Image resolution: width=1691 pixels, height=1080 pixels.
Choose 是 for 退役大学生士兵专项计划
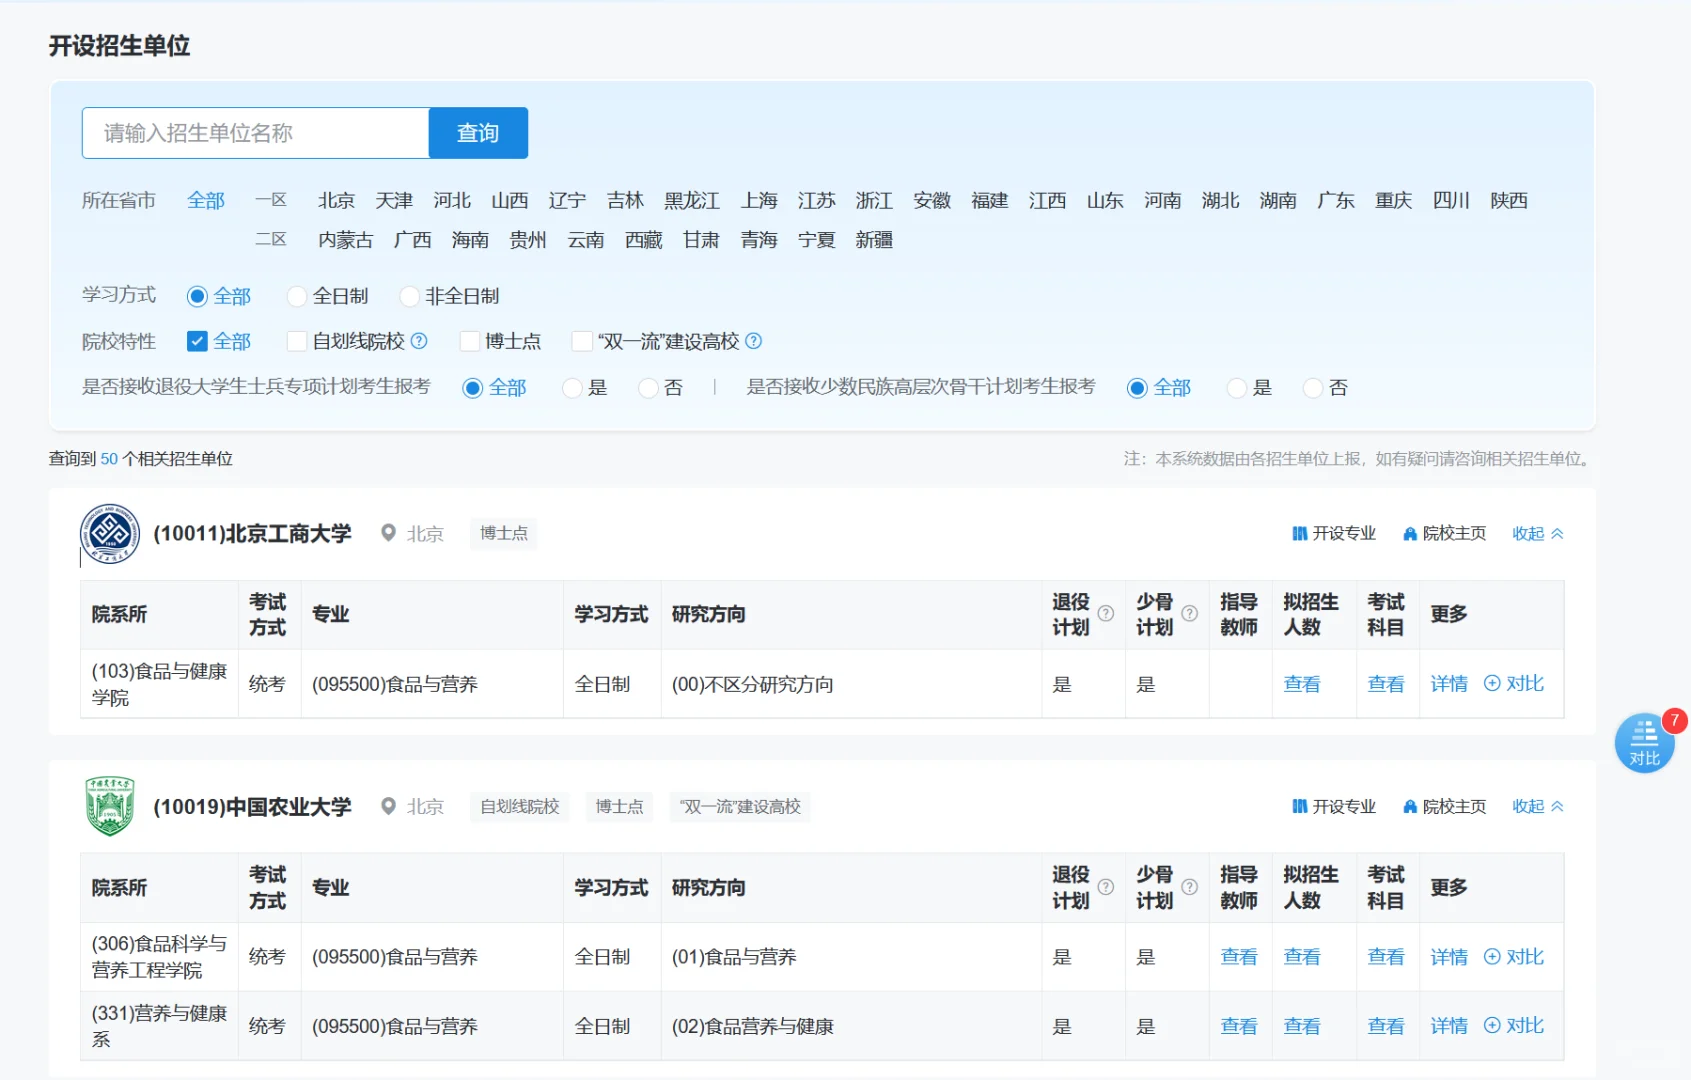571,388
